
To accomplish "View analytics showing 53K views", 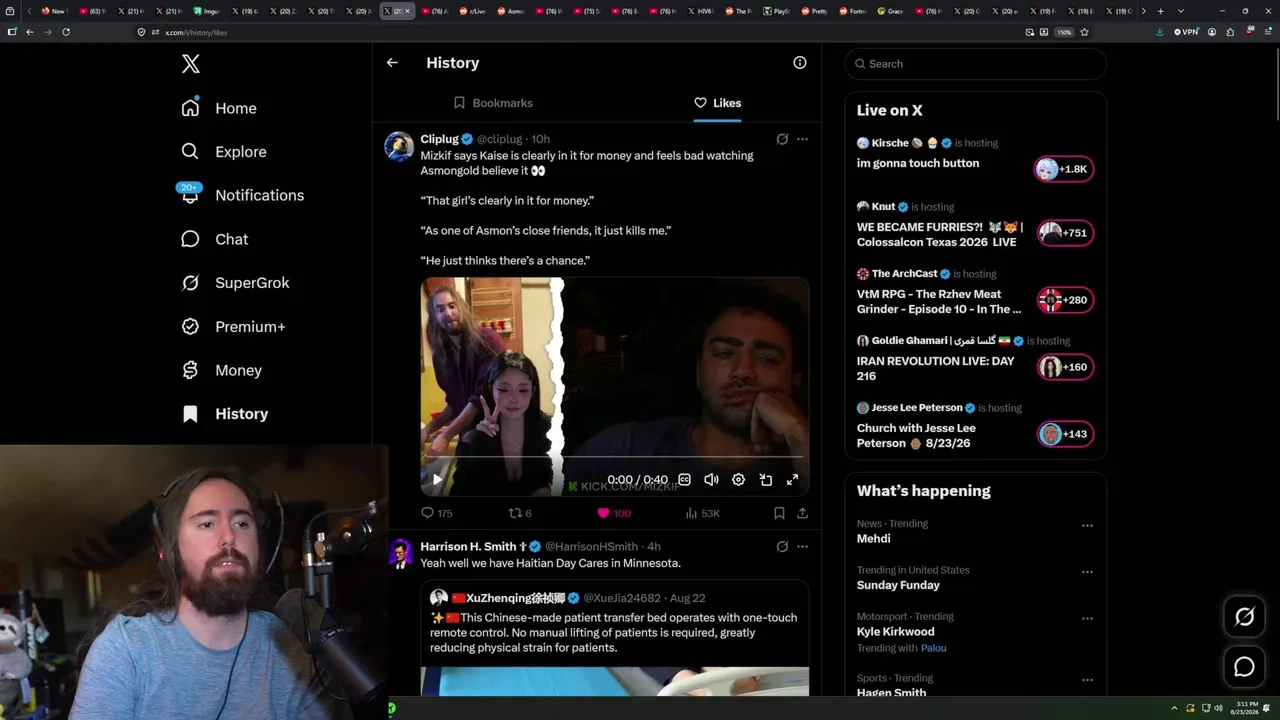I will (x=702, y=513).
